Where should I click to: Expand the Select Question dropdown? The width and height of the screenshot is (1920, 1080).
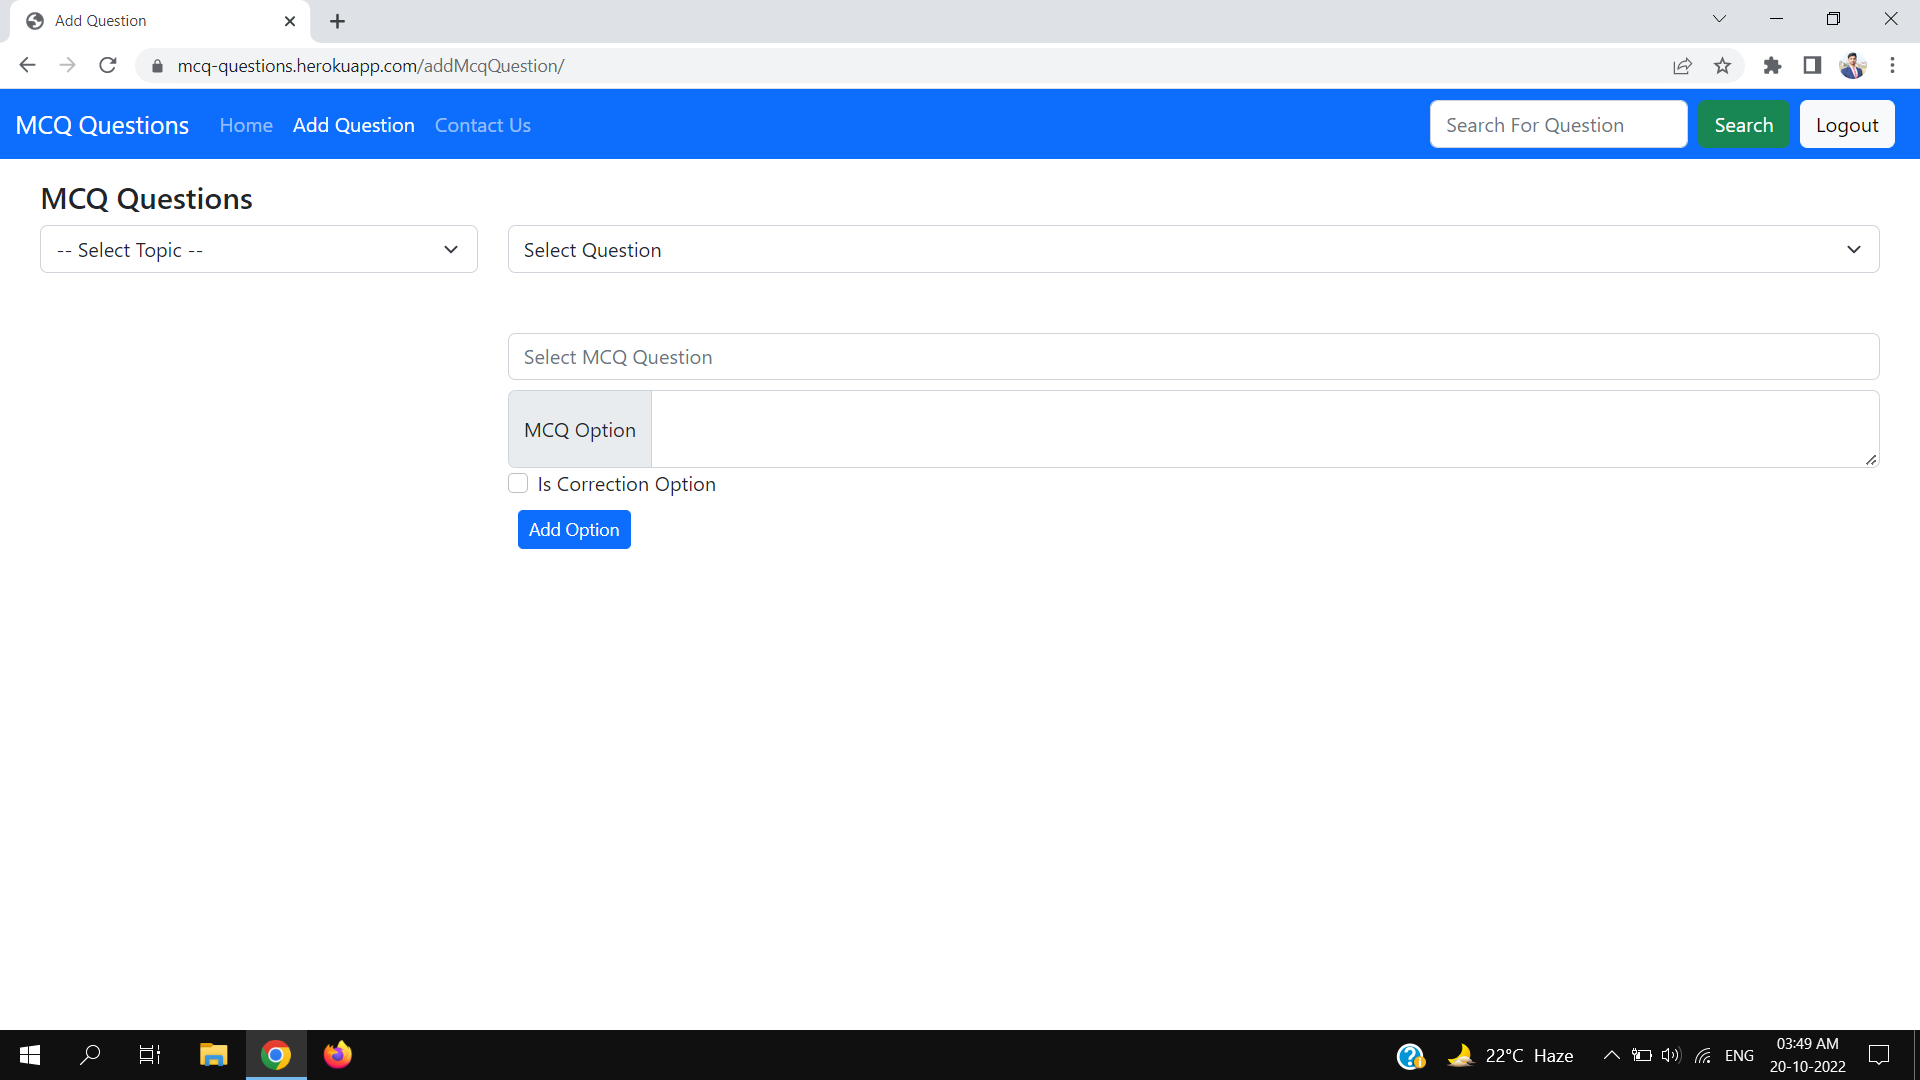coord(1192,249)
